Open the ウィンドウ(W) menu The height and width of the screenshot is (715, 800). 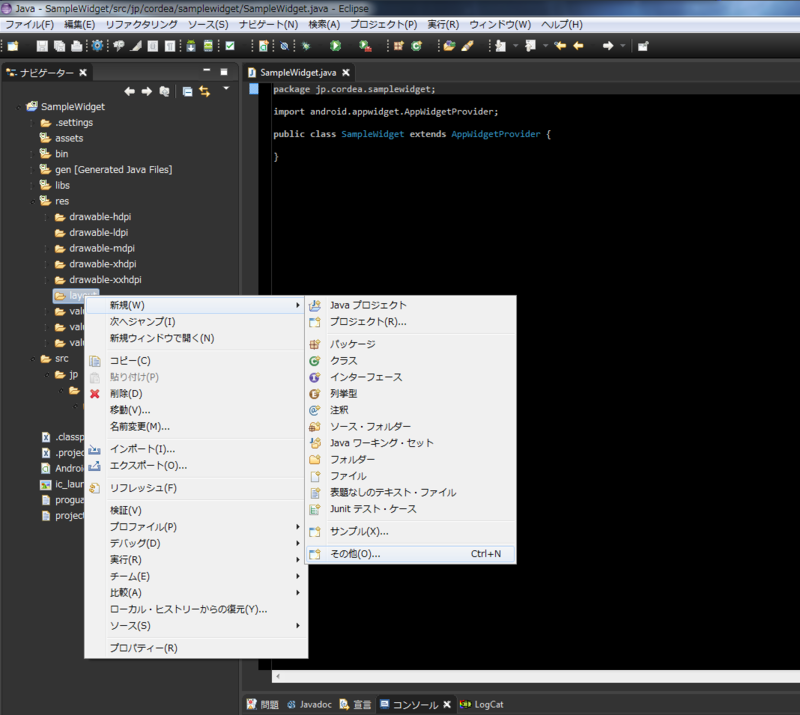click(500, 24)
